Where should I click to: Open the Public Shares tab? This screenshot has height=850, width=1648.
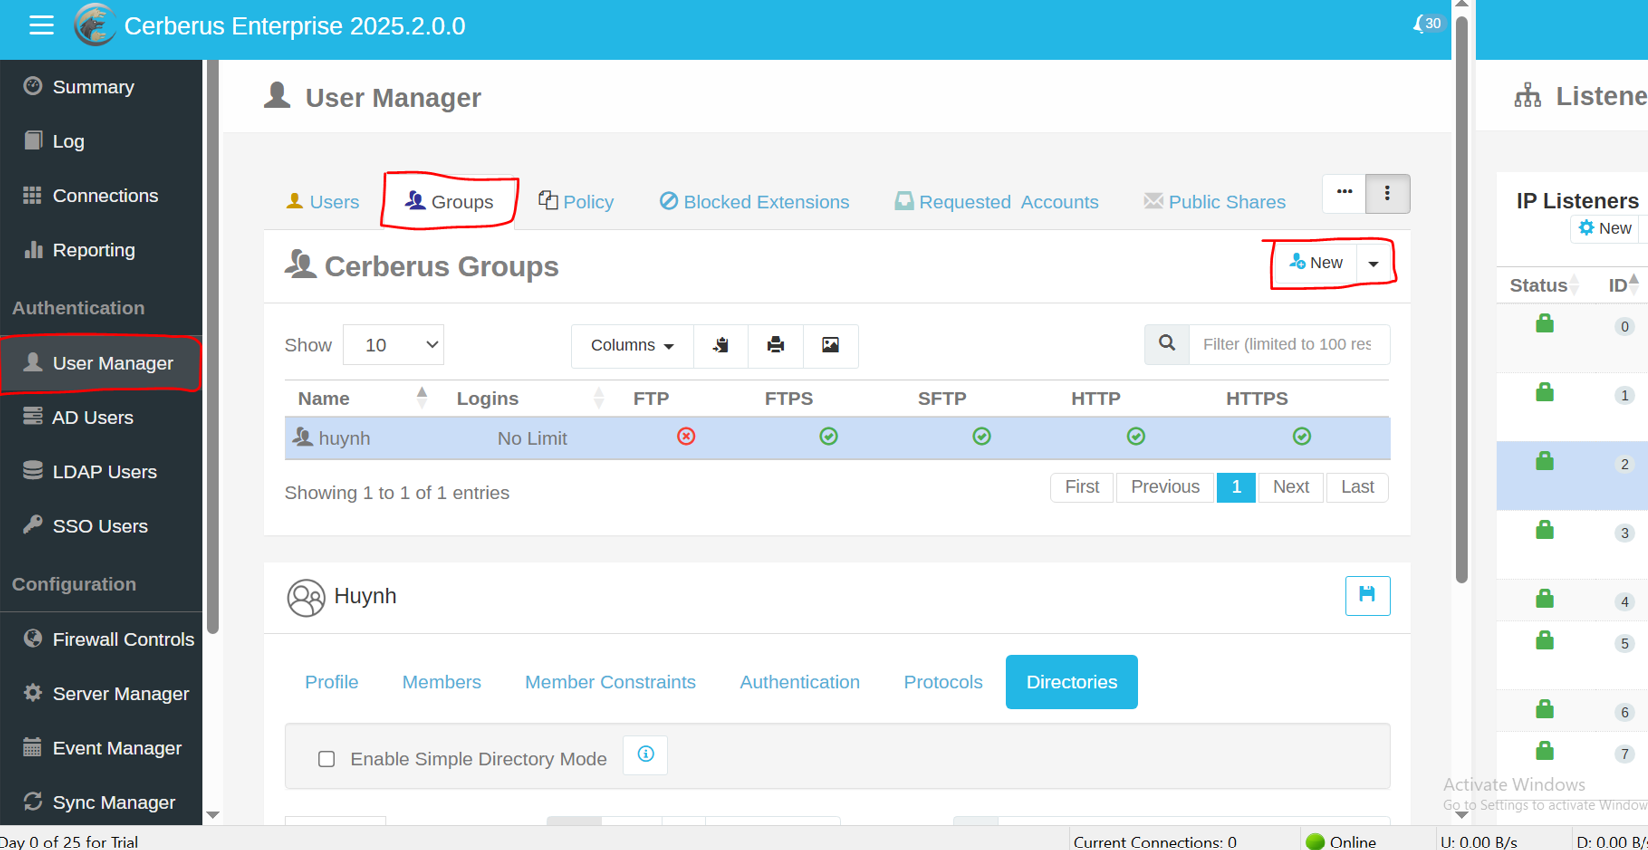coord(1214,202)
